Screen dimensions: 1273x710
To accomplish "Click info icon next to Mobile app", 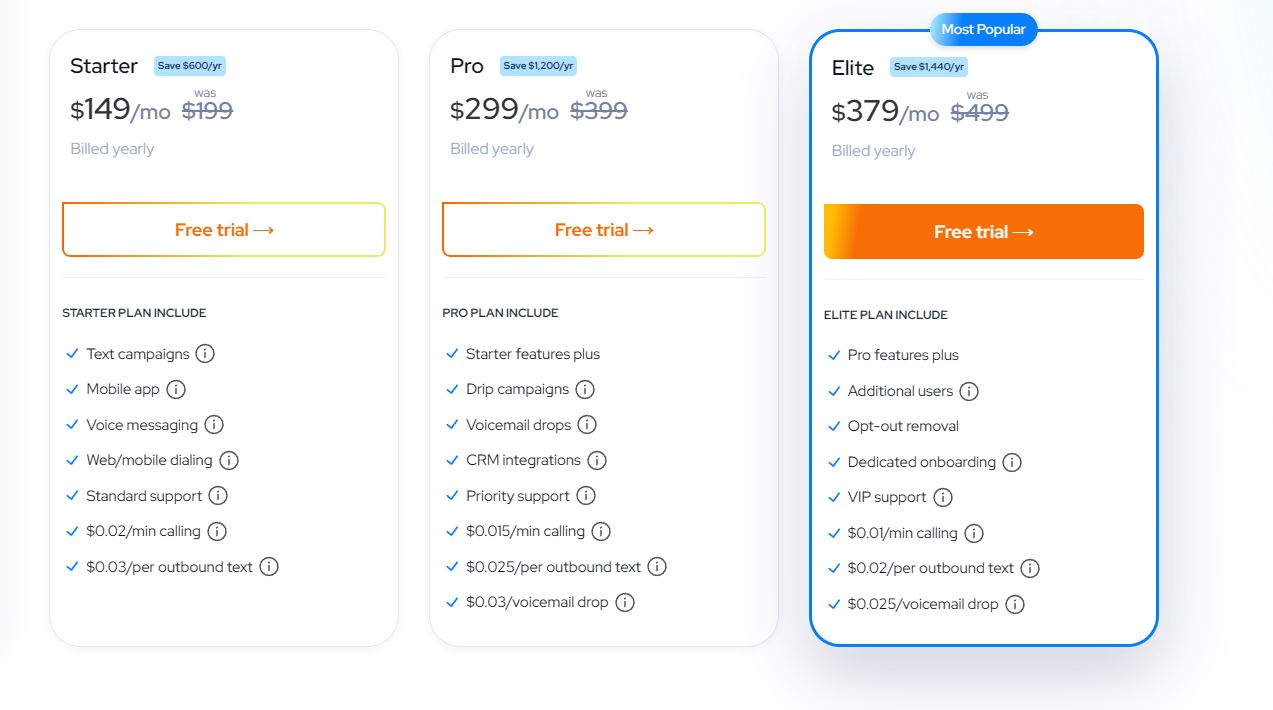I will [x=176, y=389].
